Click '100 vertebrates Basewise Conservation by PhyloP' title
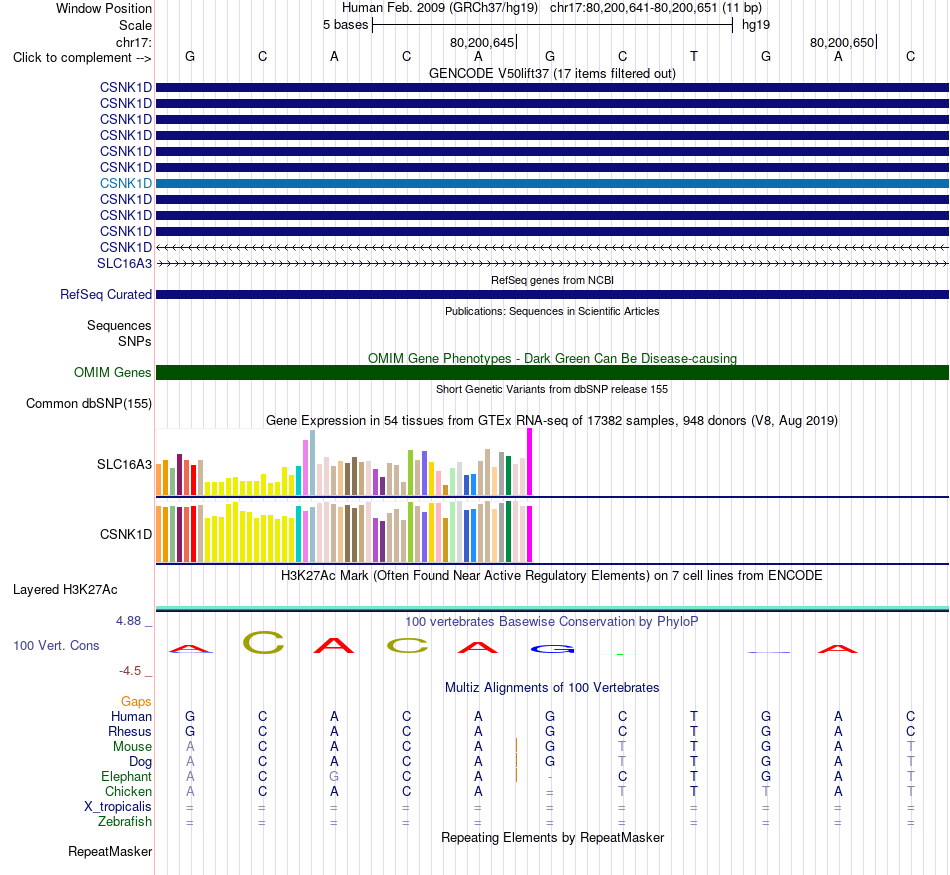950x875 pixels. (x=552, y=621)
